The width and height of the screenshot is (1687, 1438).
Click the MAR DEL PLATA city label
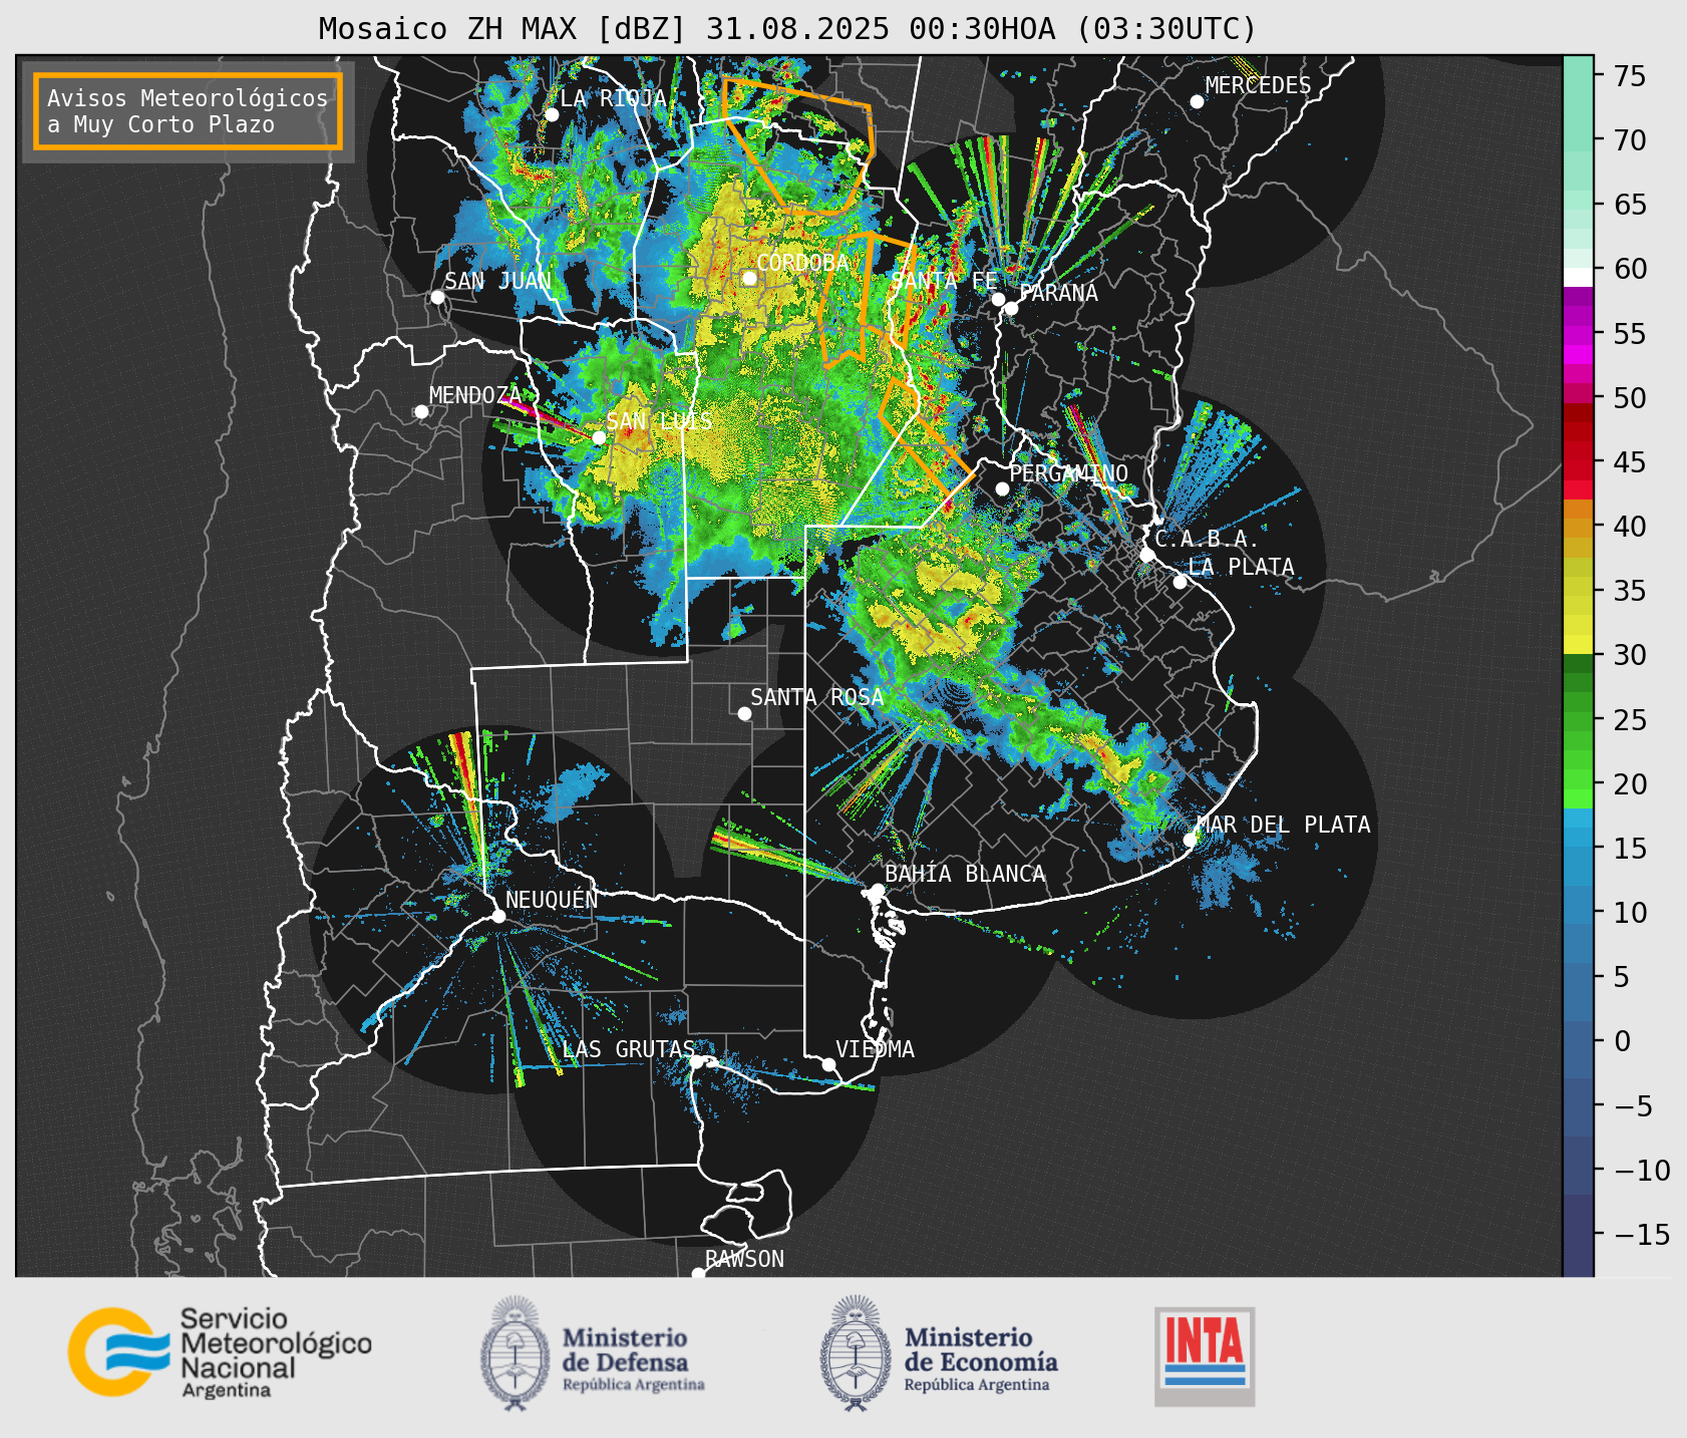pyautogui.click(x=1283, y=825)
